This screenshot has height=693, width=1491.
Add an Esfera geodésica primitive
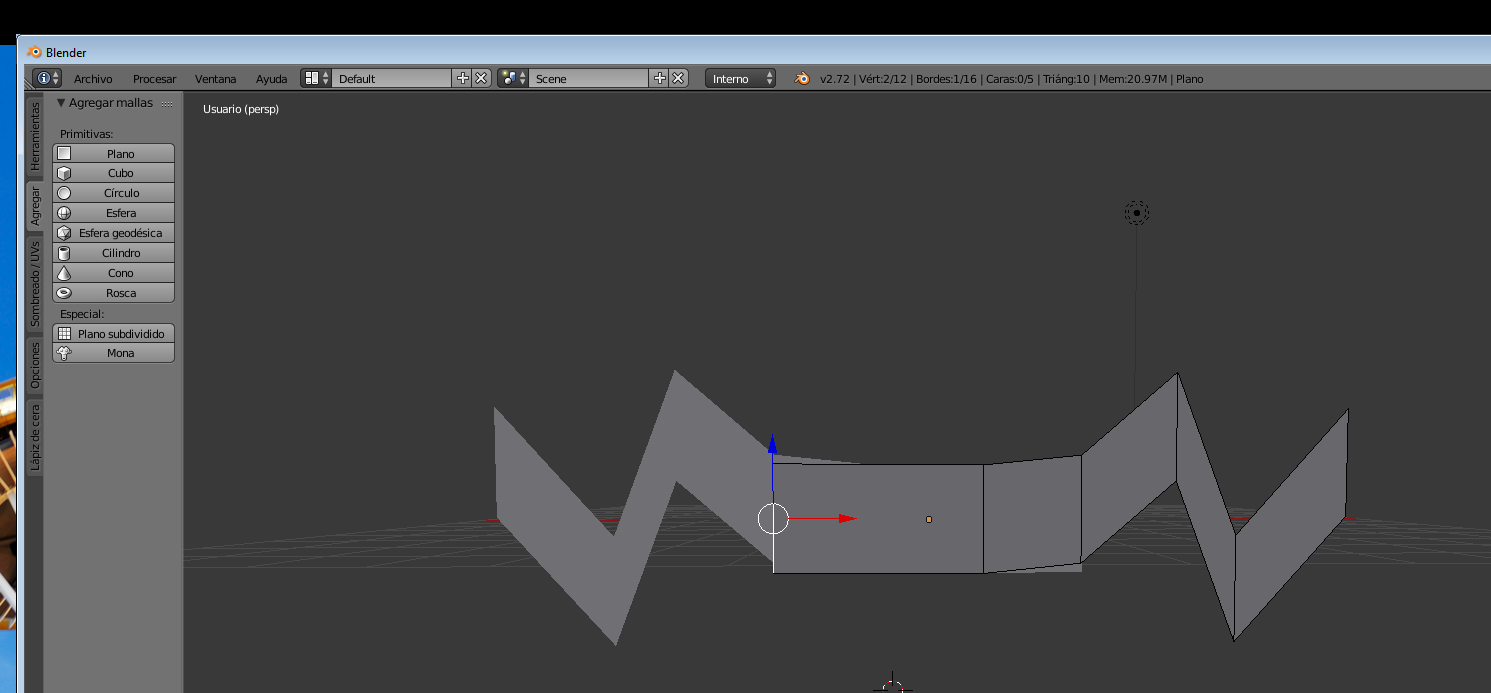coord(113,233)
